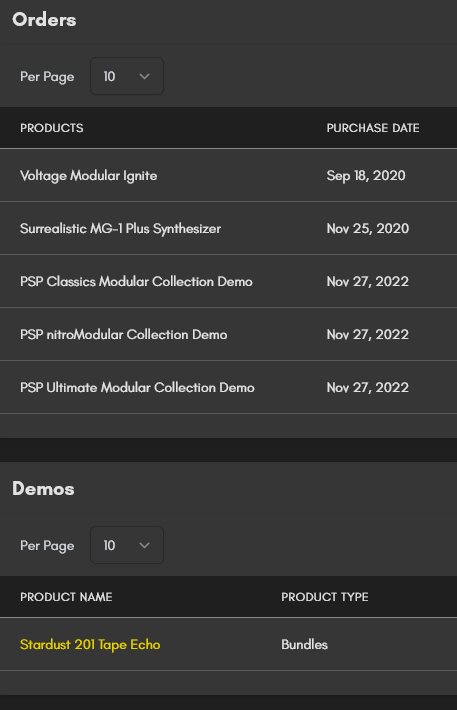The image size is (457, 710).
Task: Select Surrealistic MG-1 Plus Synthesizer order
Action: 120,229
